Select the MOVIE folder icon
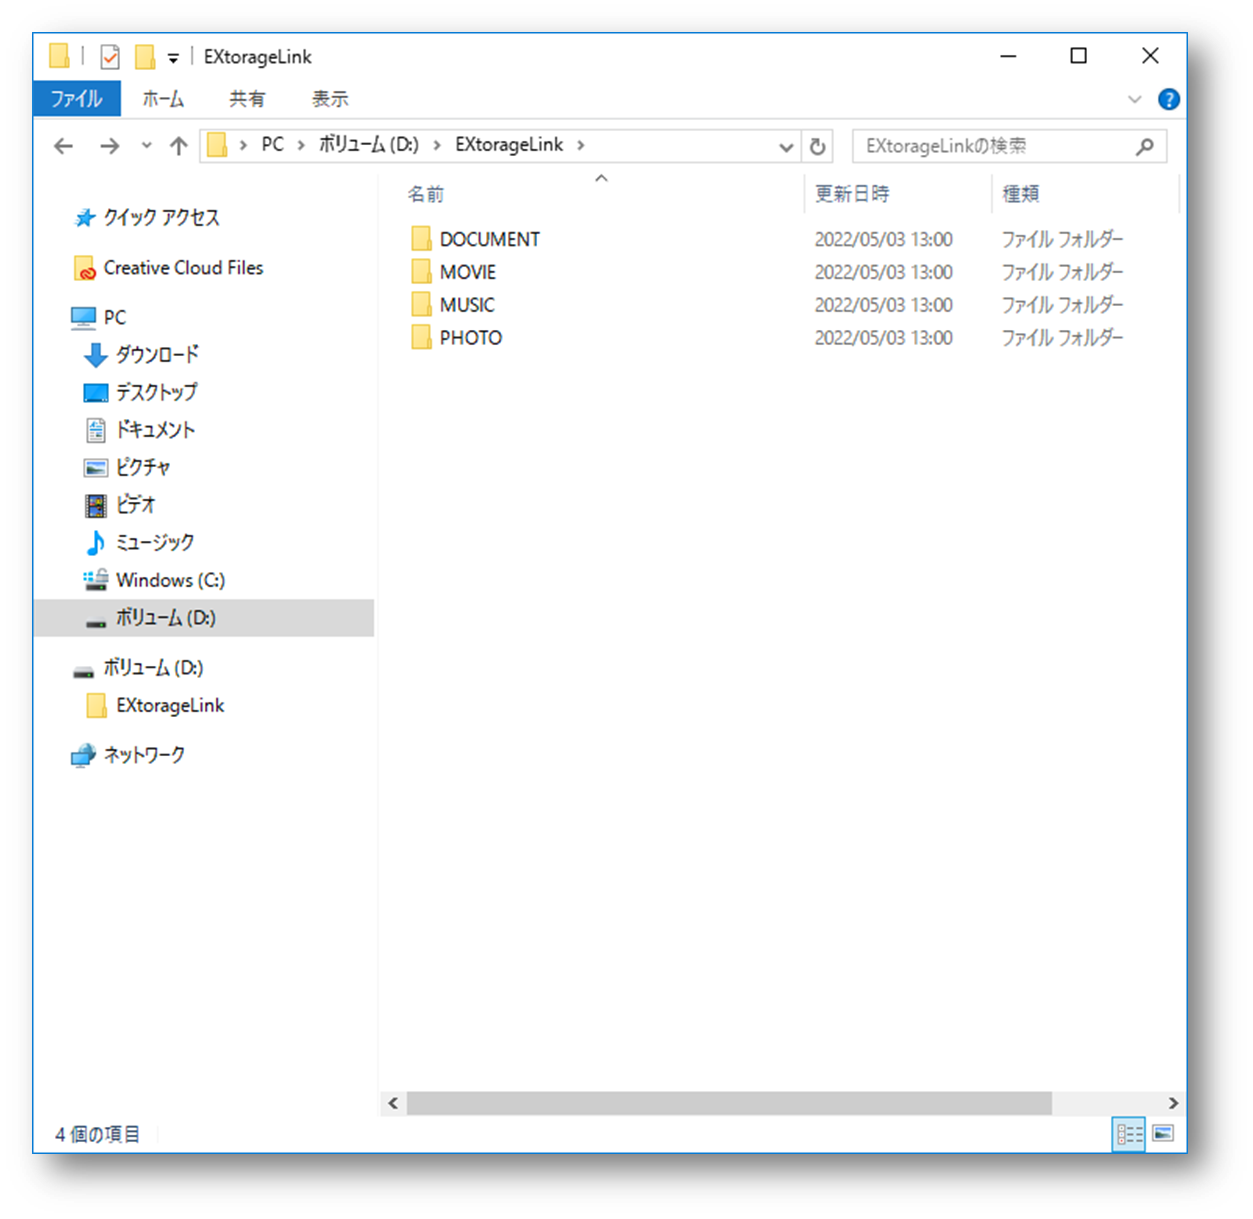 pyautogui.click(x=421, y=272)
